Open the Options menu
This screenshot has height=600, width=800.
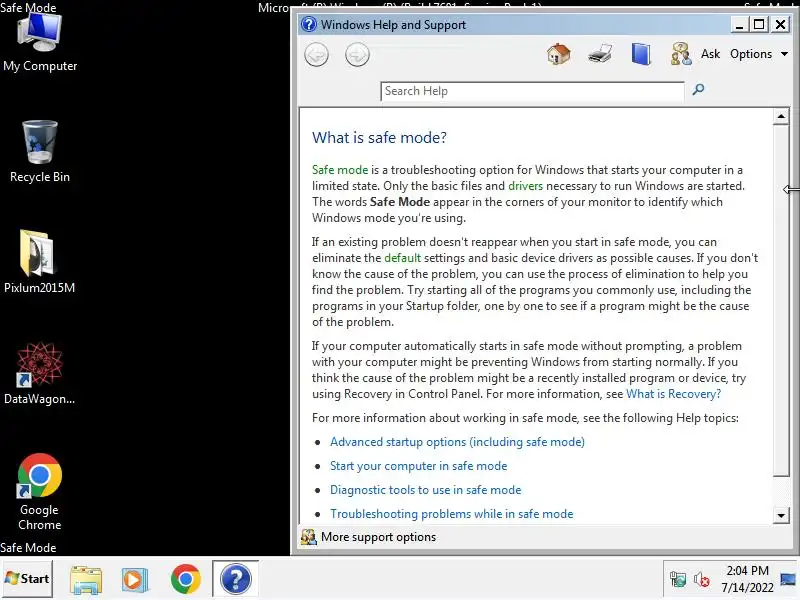(x=759, y=54)
